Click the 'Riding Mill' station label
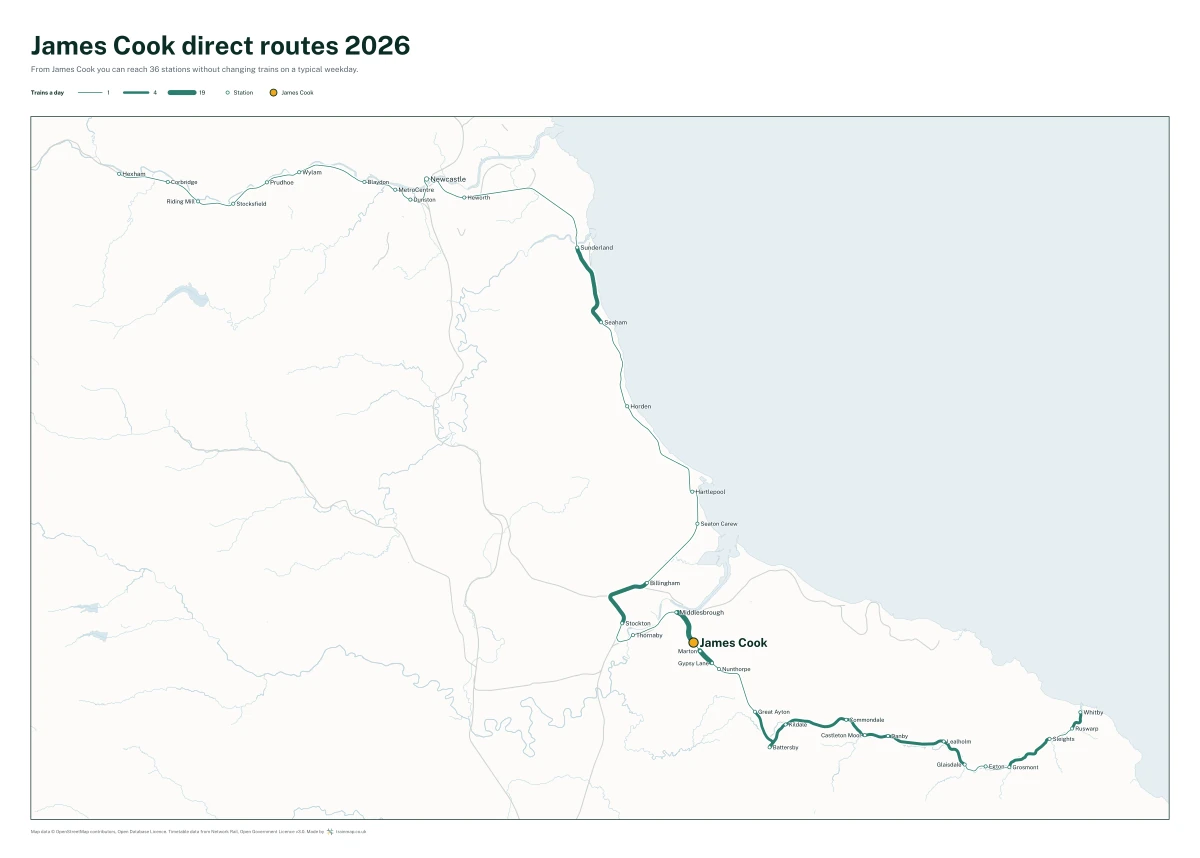1200x858 pixels. (180, 201)
